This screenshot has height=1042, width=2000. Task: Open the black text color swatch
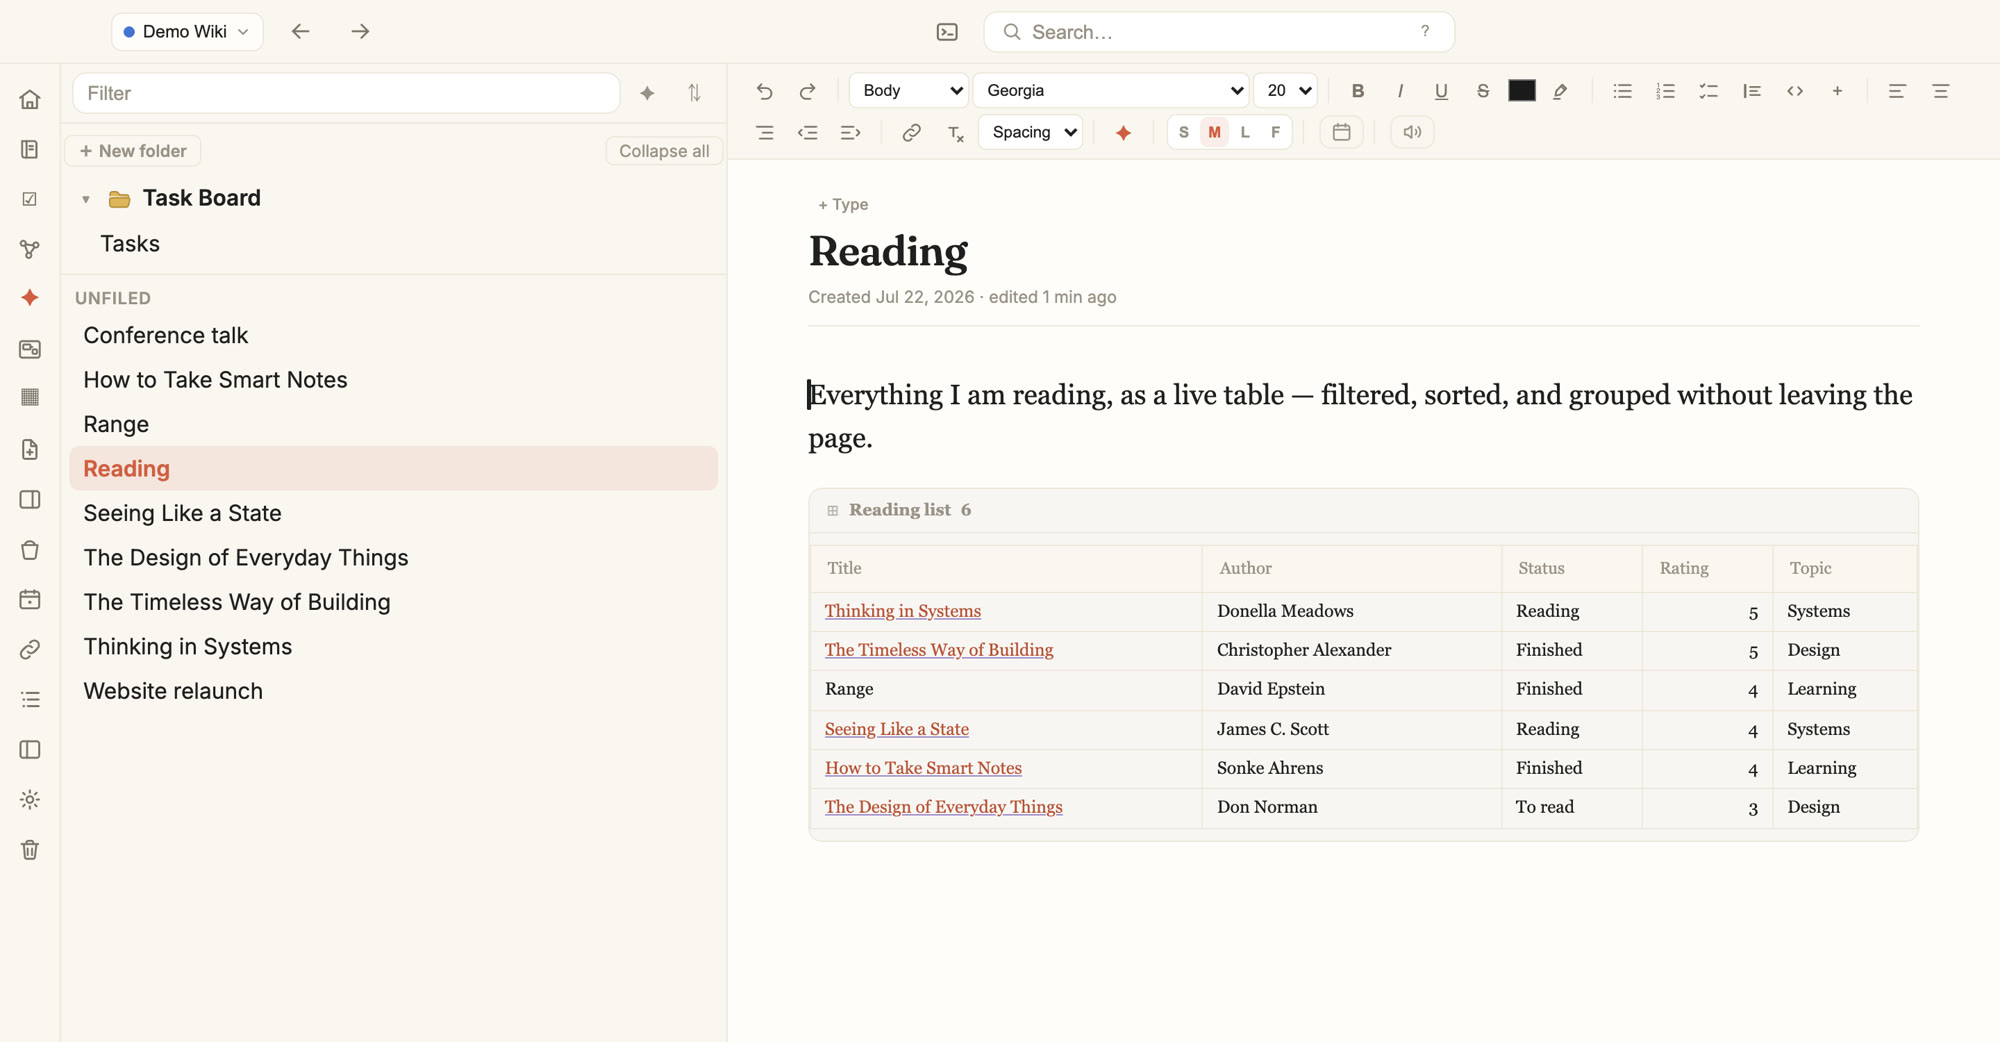tap(1521, 91)
